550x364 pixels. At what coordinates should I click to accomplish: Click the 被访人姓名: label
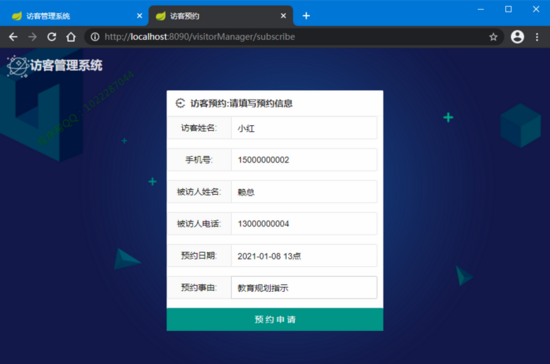tap(199, 192)
